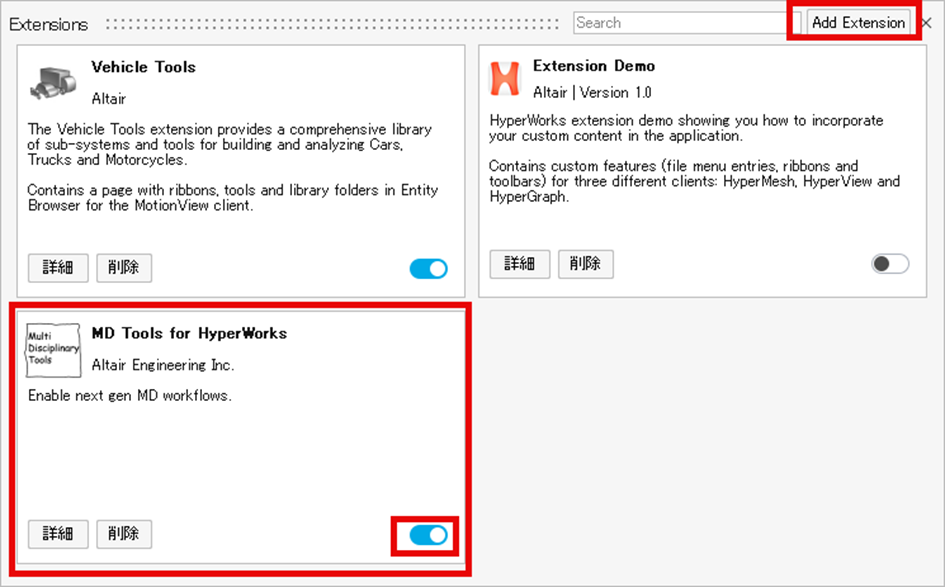Click the Add Extension button

tap(858, 23)
